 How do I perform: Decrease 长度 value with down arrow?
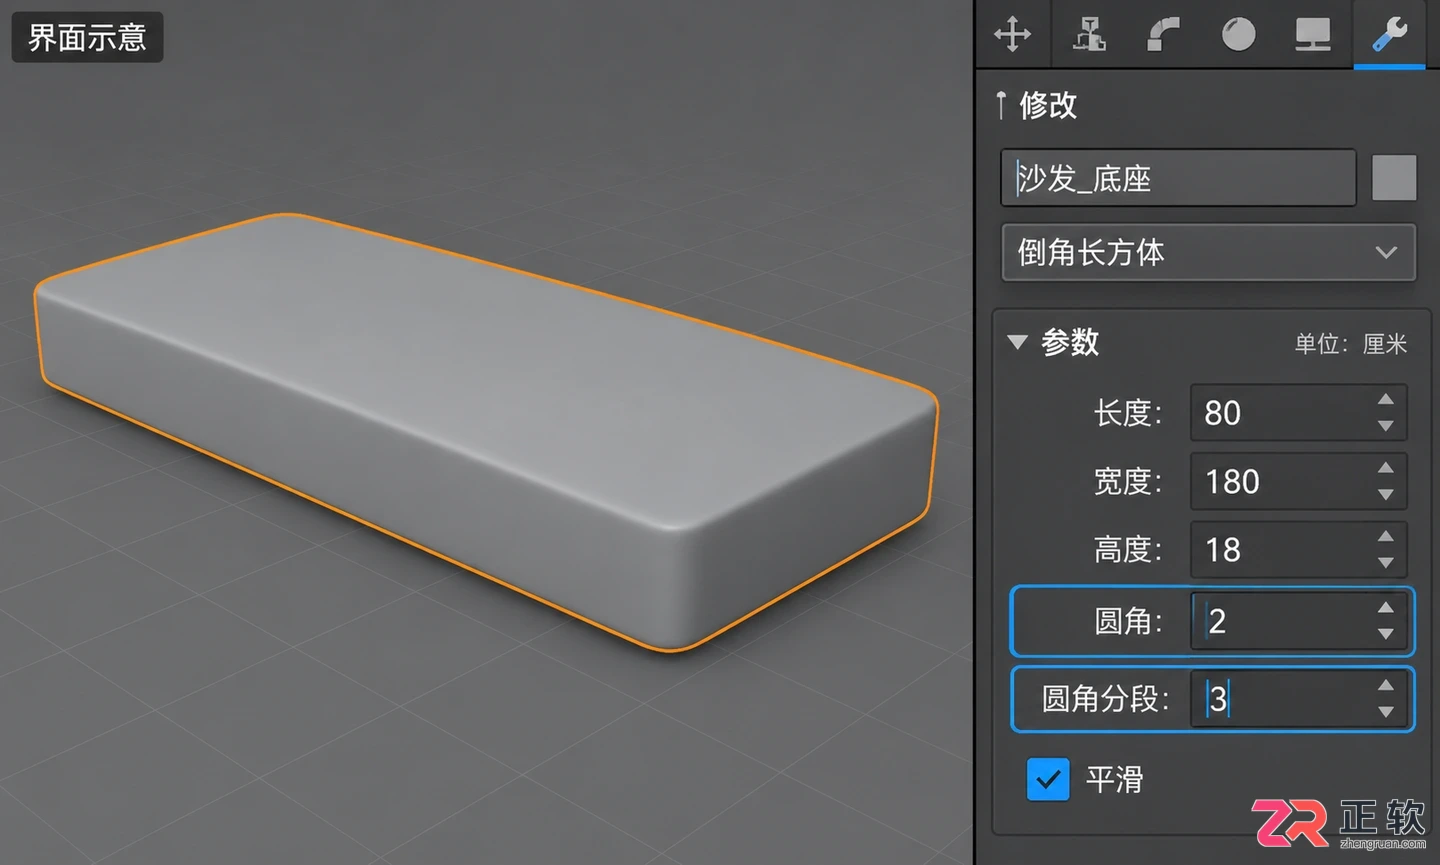[x=1385, y=426]
